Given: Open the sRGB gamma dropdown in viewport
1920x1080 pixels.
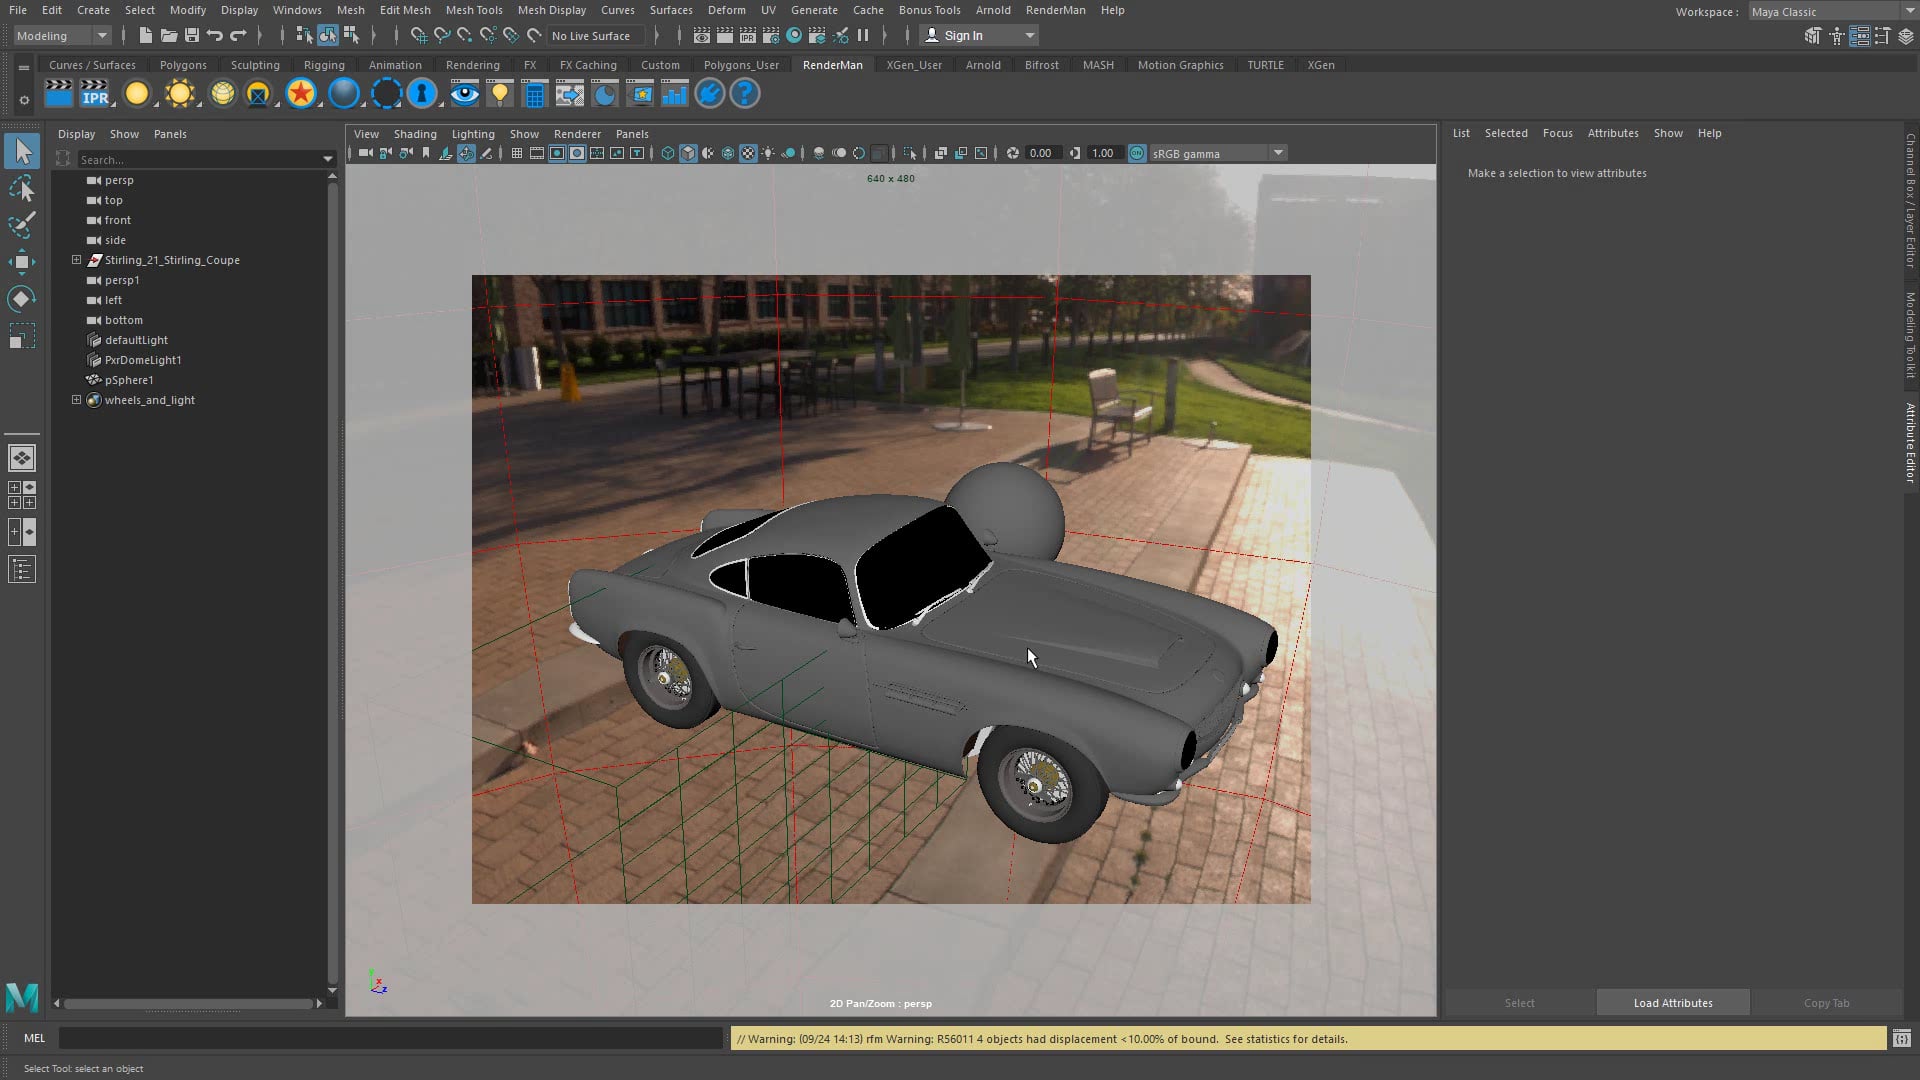Looking at the screenshot, I should point(1279,152).
